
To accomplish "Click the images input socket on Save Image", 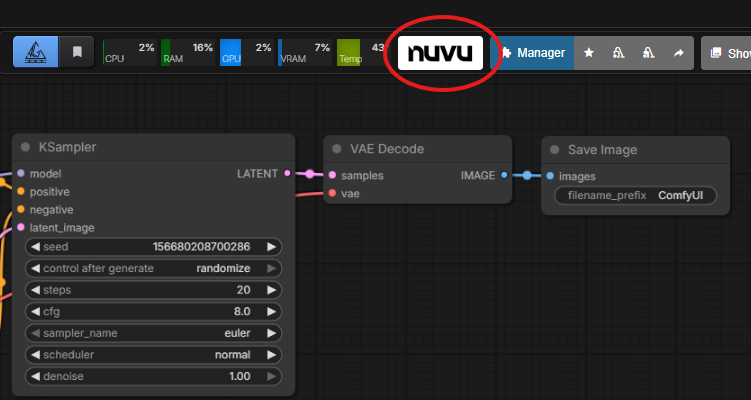I will 550,176.
